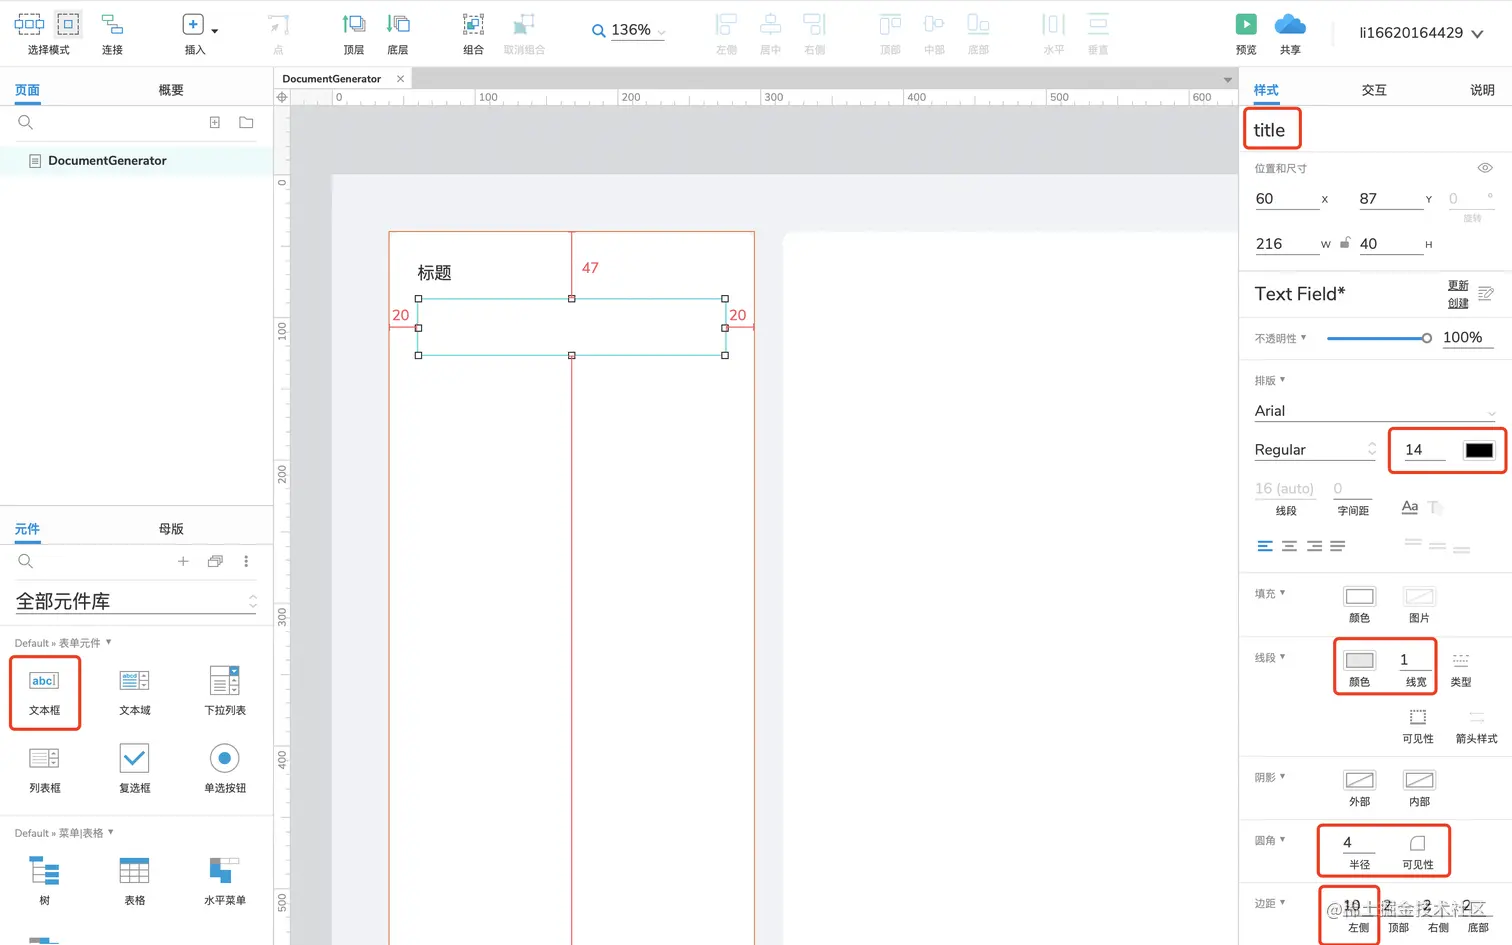Toggle the 内部 inner shadow
This screenshot has width=1512, height=945.
[x=1419, y=780]
